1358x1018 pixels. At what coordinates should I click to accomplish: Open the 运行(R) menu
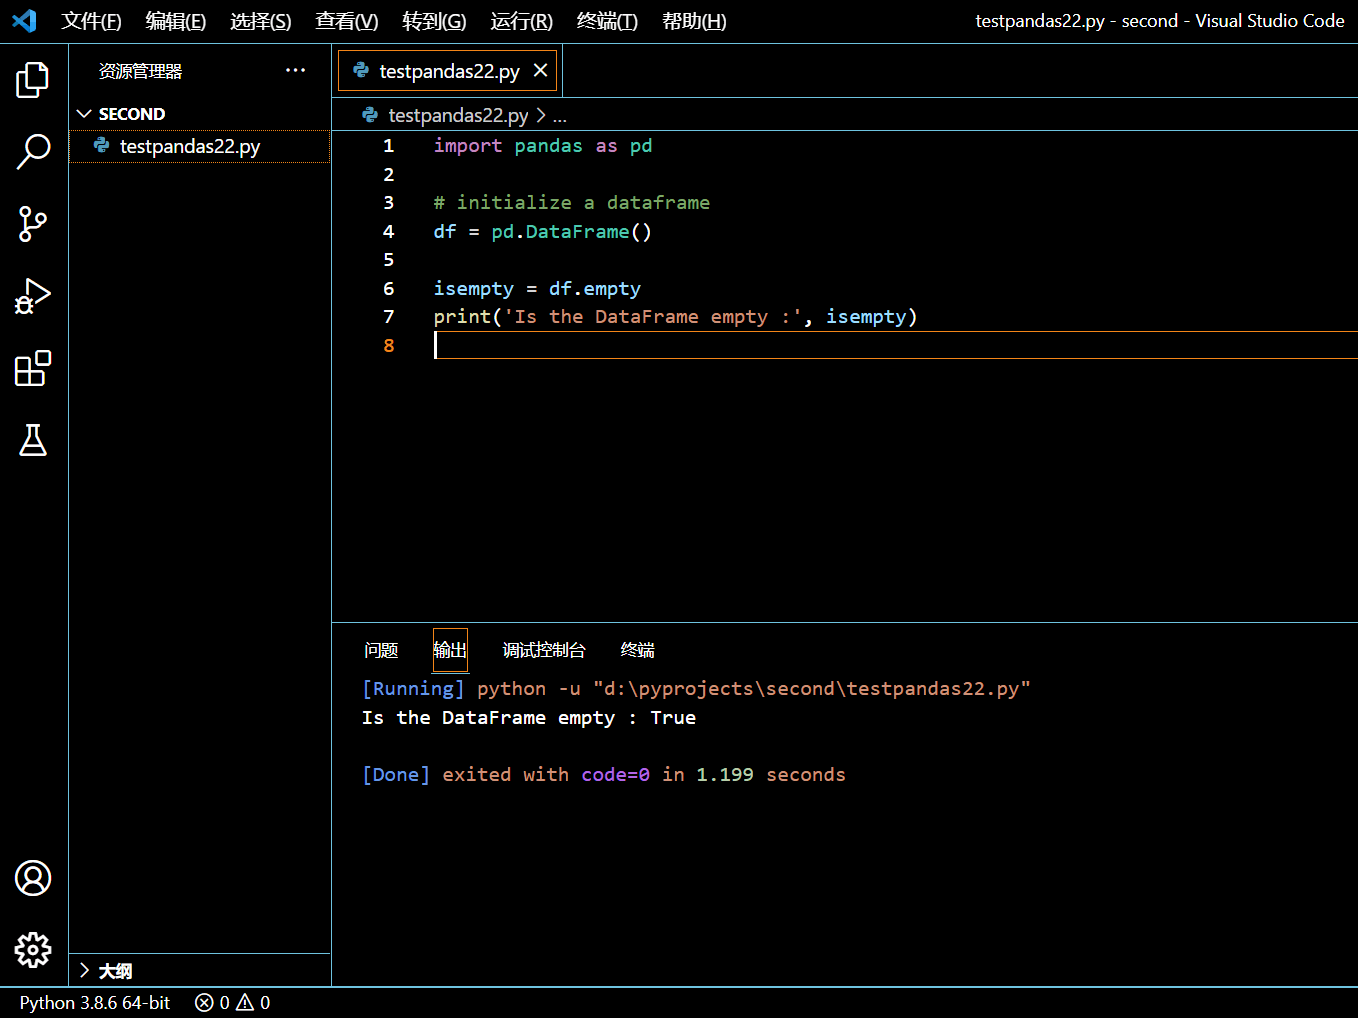tap(521, 21)
